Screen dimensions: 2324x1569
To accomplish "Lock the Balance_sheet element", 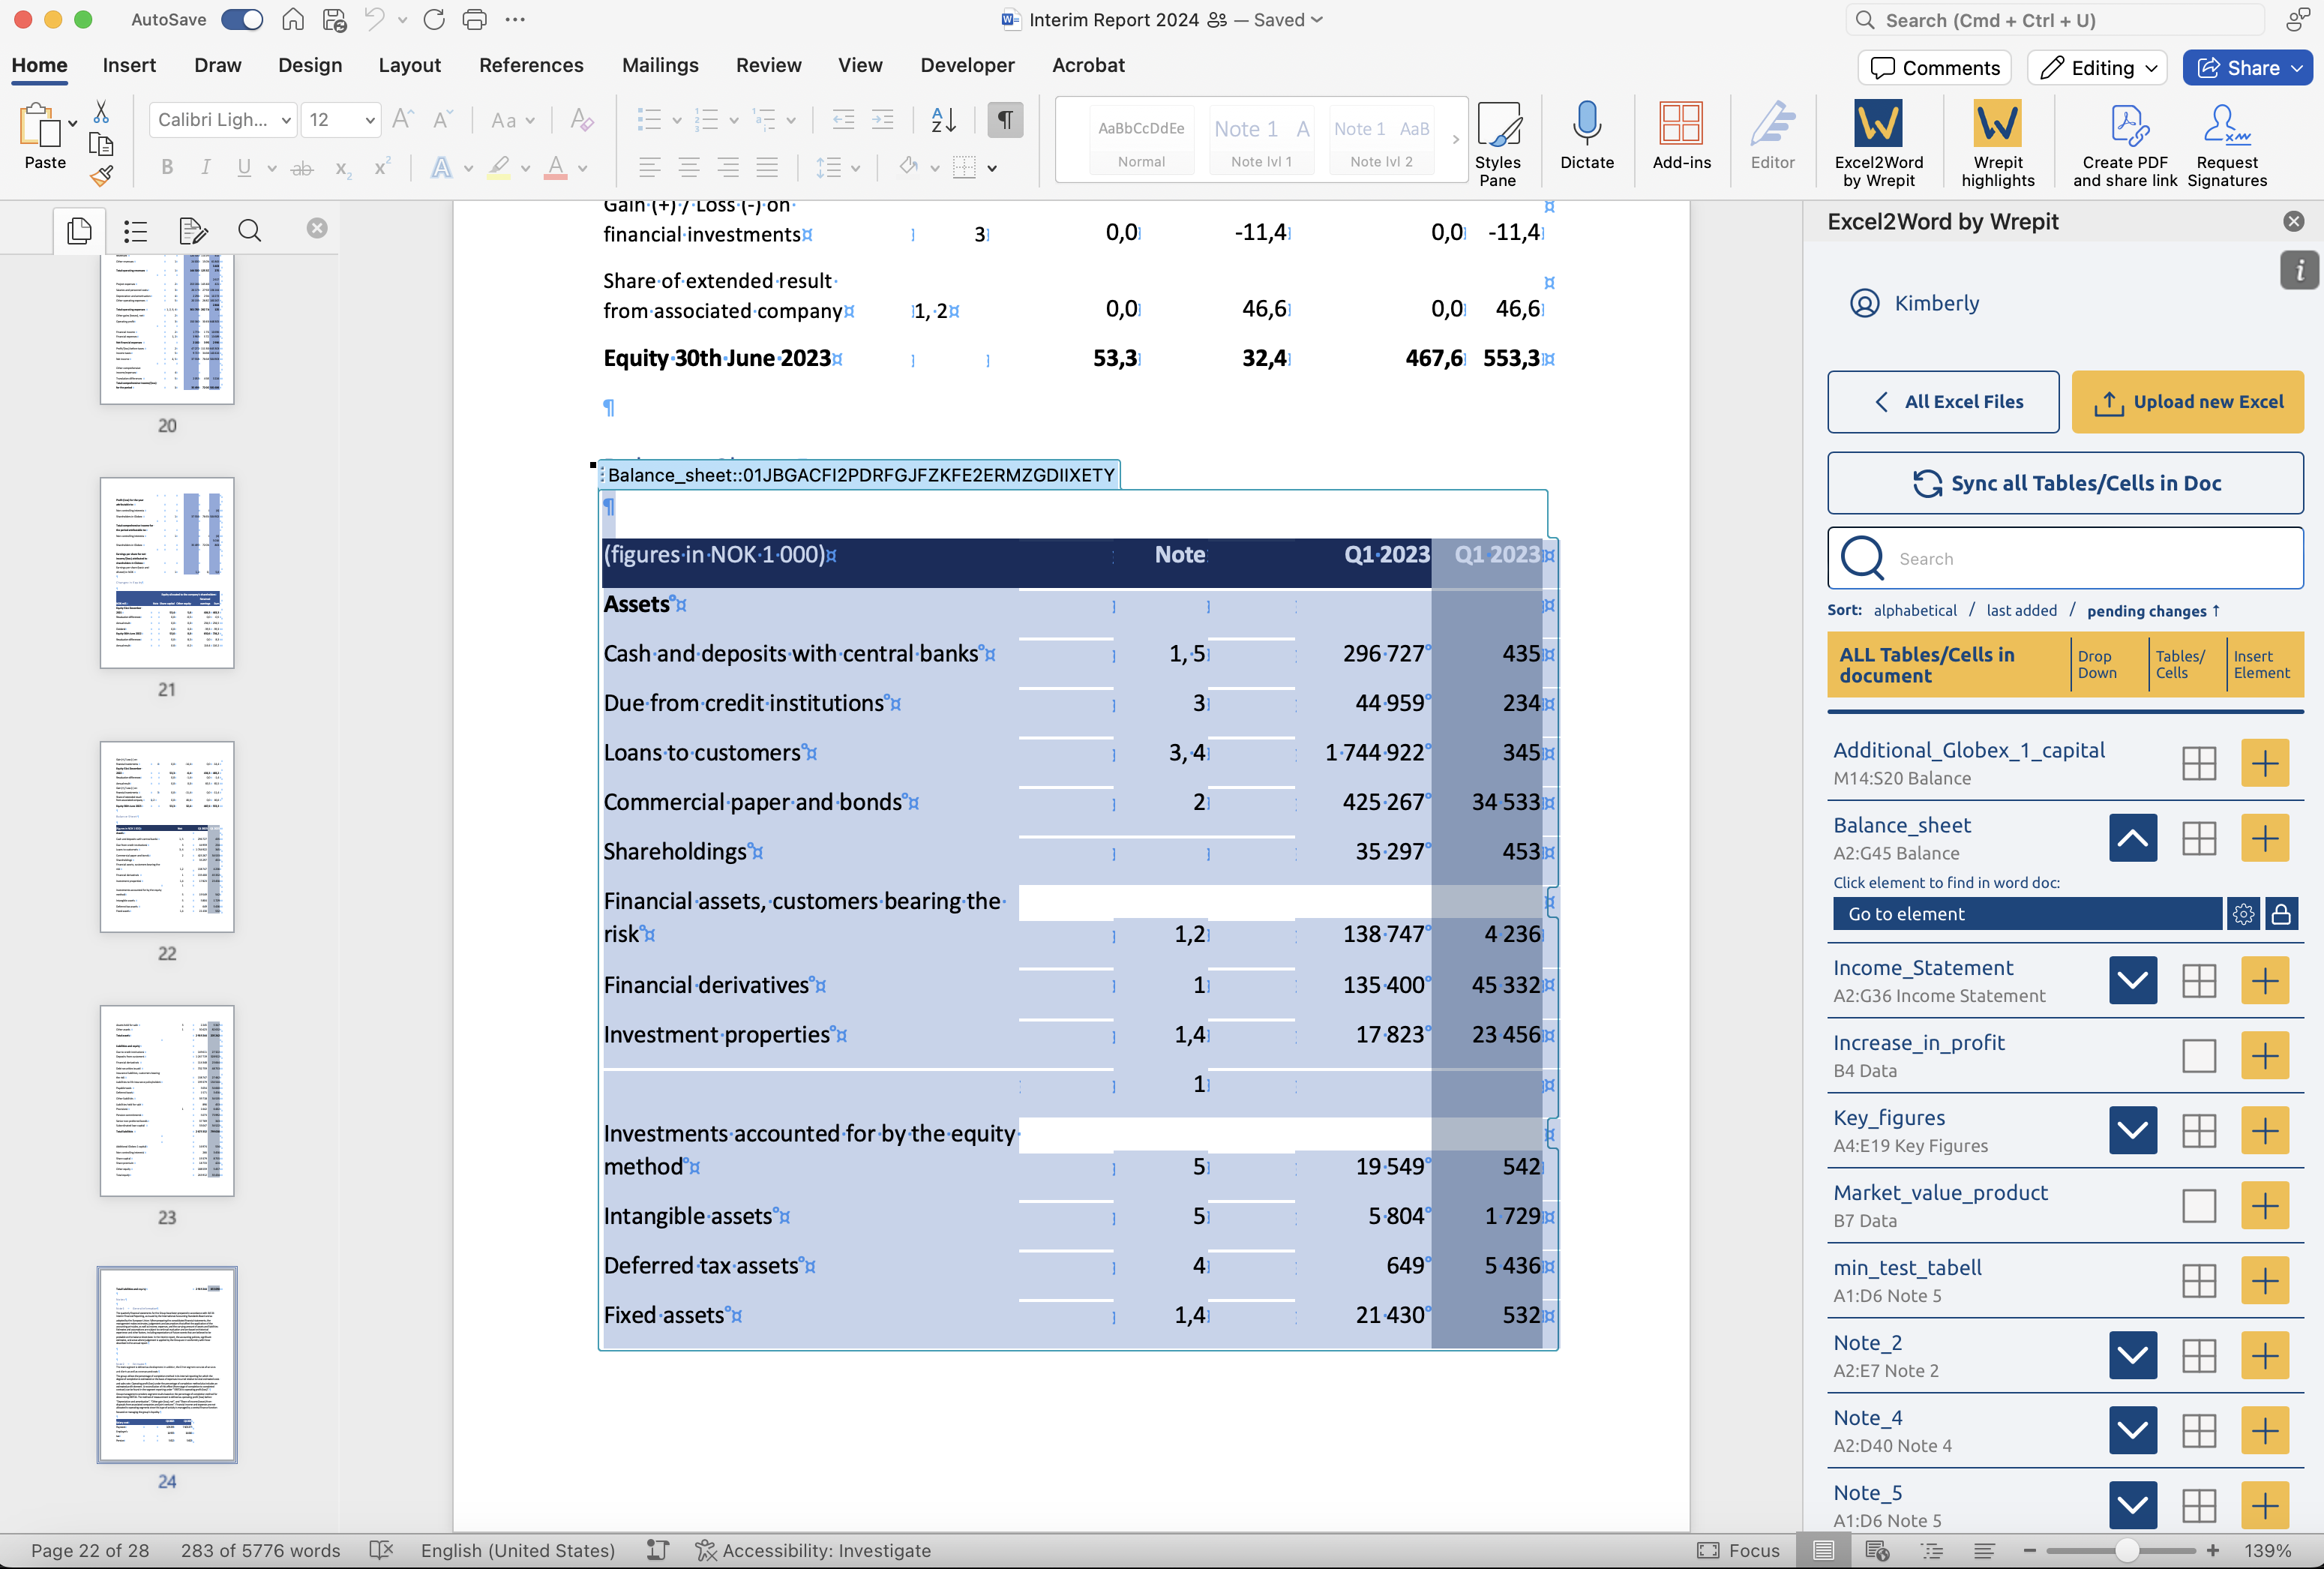I will (2280, 914).
